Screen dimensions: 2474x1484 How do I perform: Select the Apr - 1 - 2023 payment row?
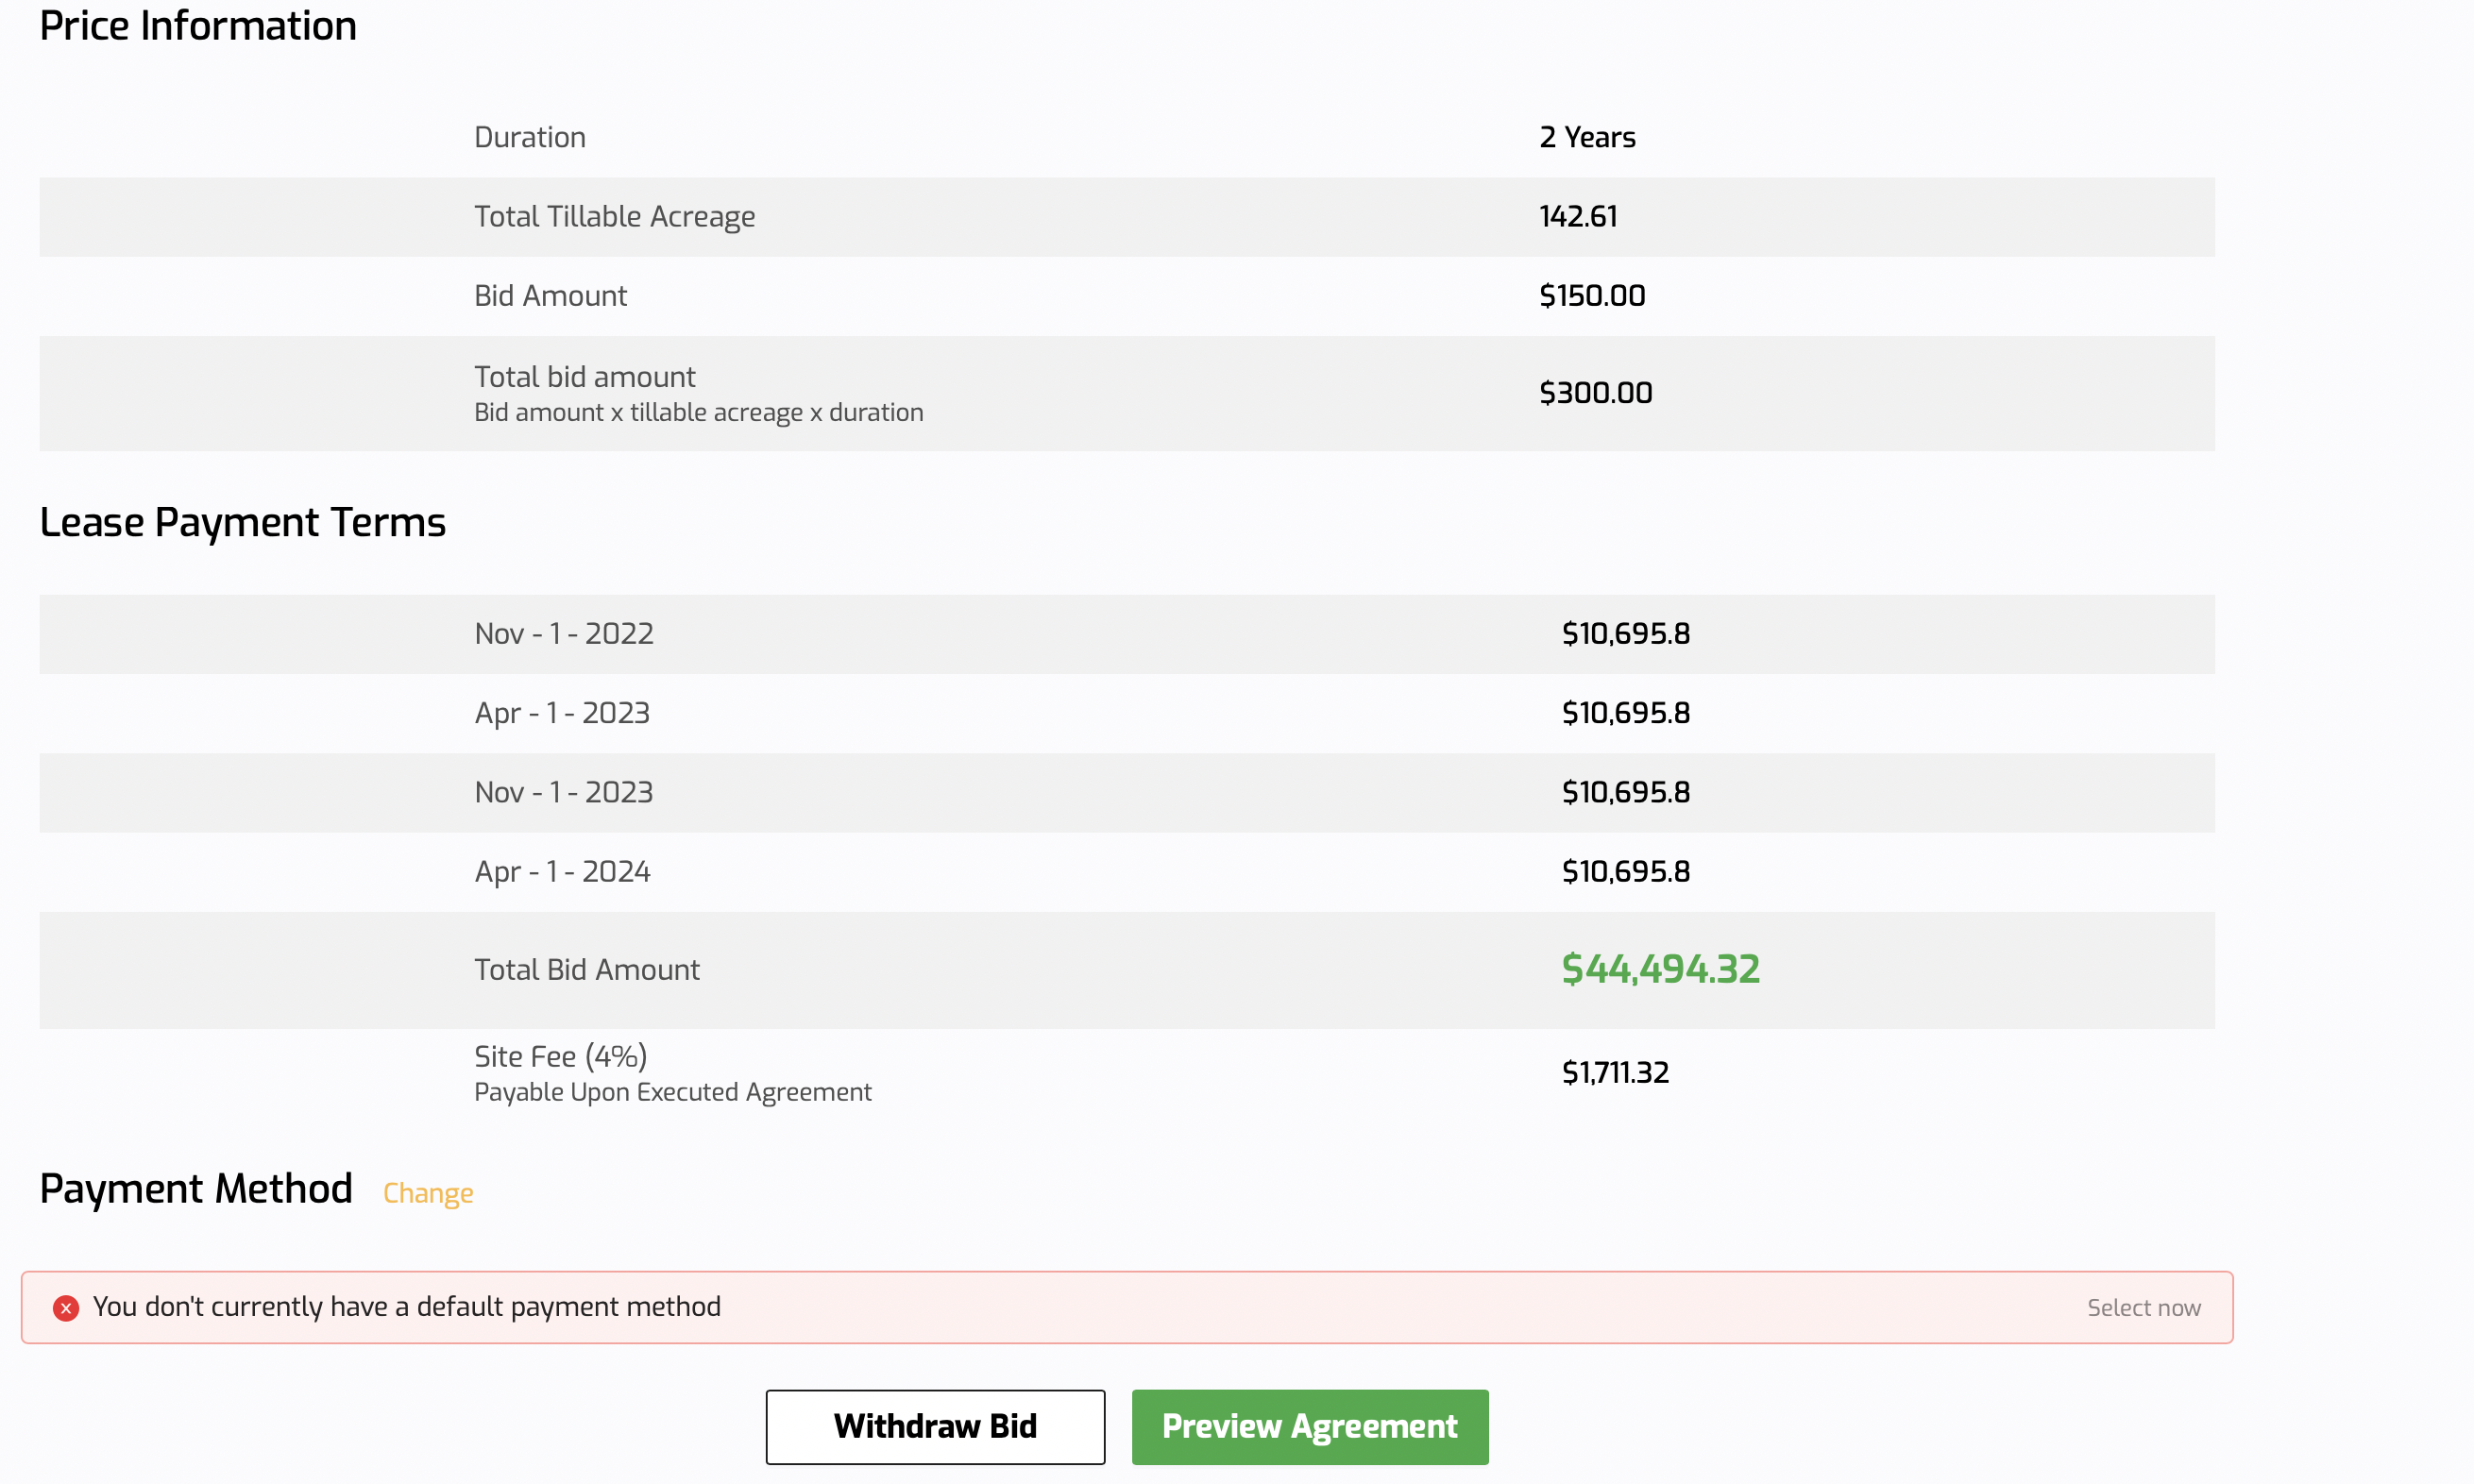pos(562,713)
